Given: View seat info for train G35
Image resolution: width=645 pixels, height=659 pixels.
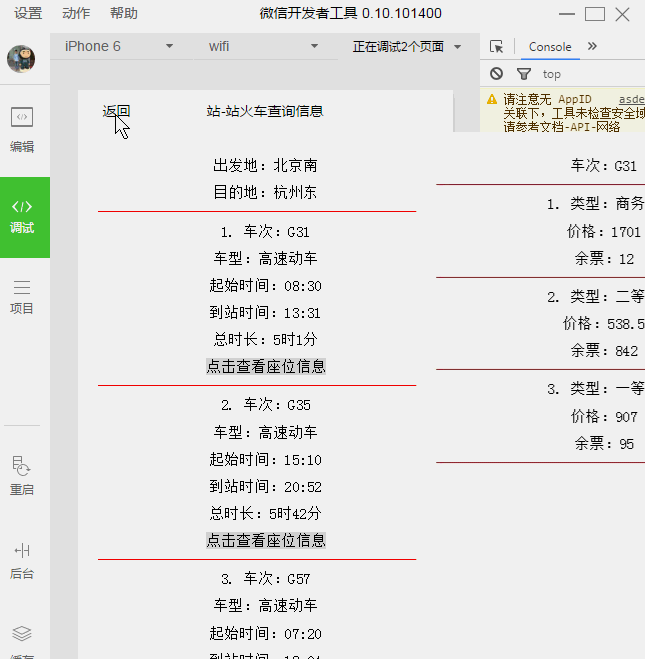Looking at the screenshot, I should 266,540.
